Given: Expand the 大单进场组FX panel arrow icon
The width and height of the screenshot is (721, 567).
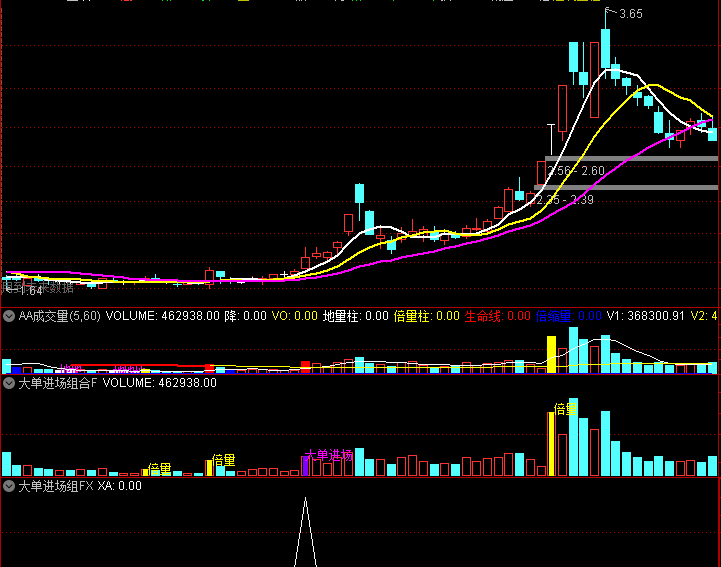Looking at the screenshot, I should coord(9,486).
